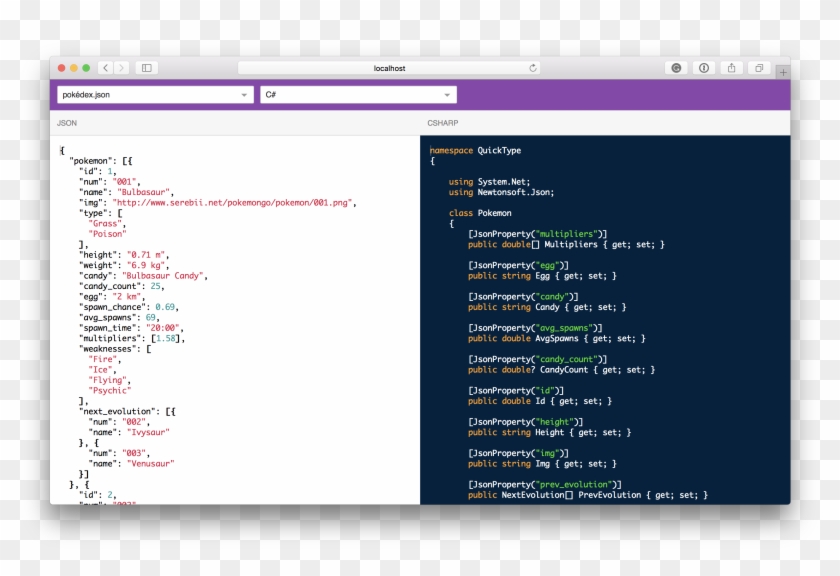Click the Grammarly extension icon in toolbar

coord(677,68)
